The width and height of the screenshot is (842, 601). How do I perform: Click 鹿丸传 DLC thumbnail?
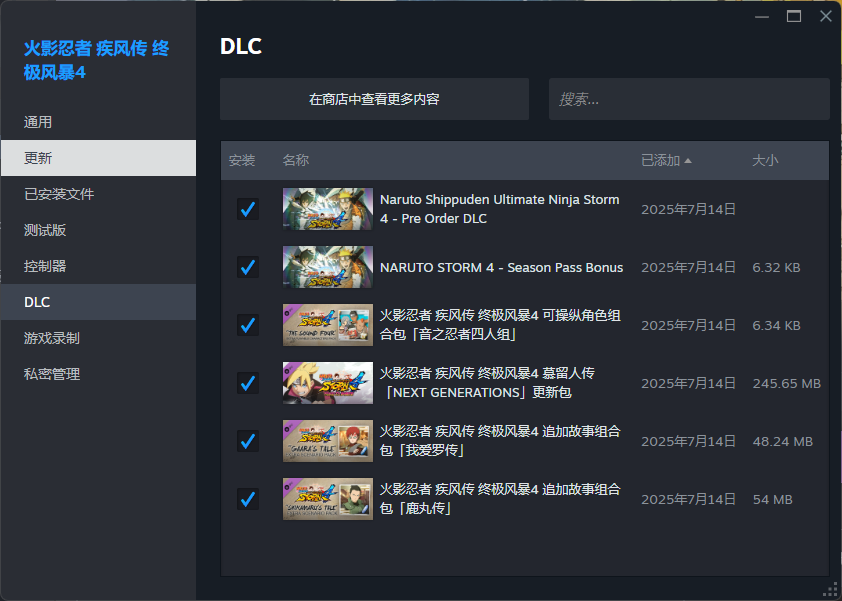point(328,499)
